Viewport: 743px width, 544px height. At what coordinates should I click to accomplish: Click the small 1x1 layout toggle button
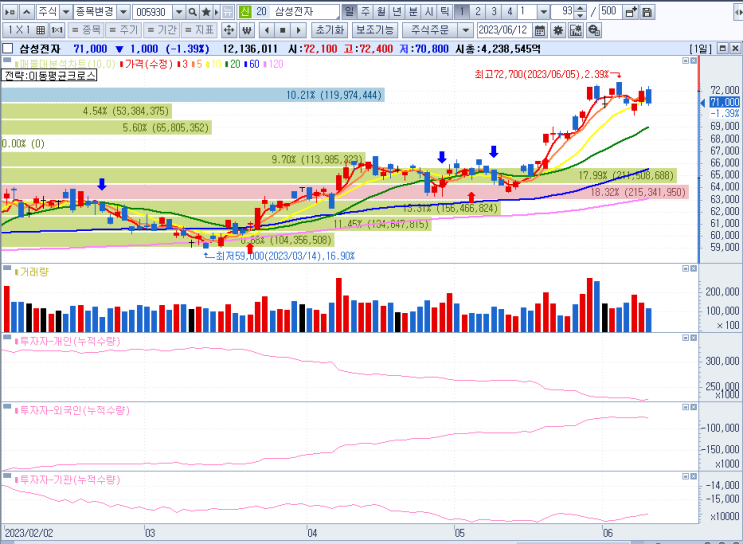(x=57, y=30)
